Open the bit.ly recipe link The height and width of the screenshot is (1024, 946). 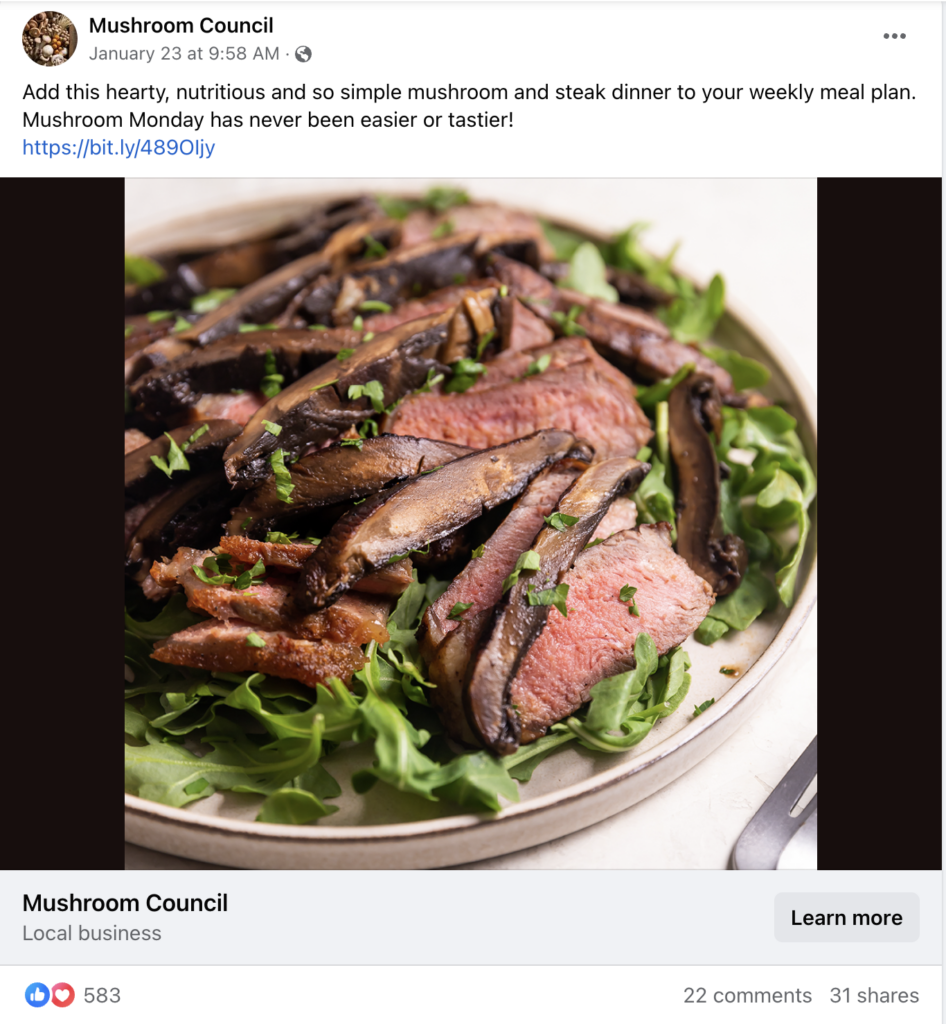click(119, 148)
